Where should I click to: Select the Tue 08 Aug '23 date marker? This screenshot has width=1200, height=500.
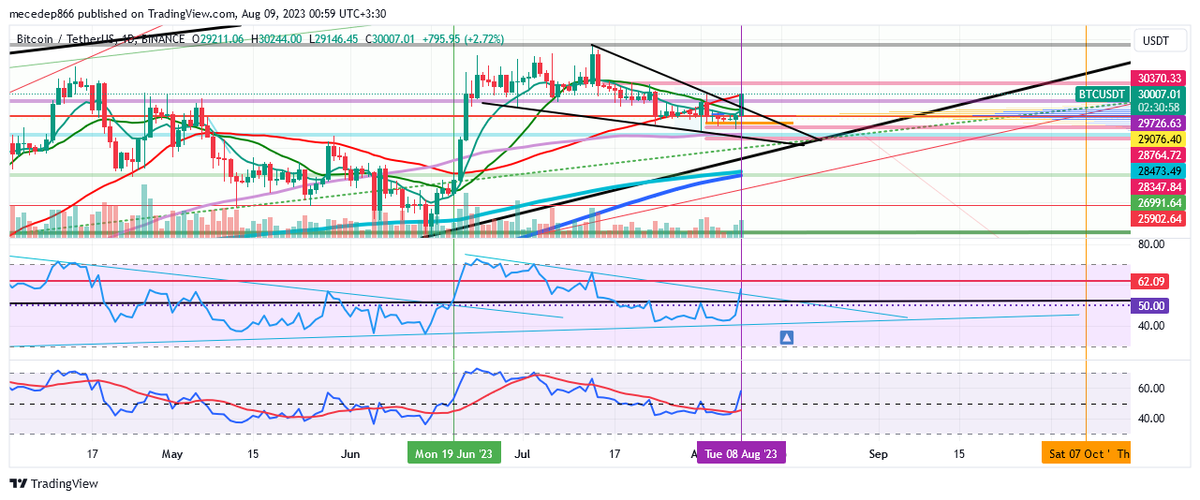[x=740, y=454]
